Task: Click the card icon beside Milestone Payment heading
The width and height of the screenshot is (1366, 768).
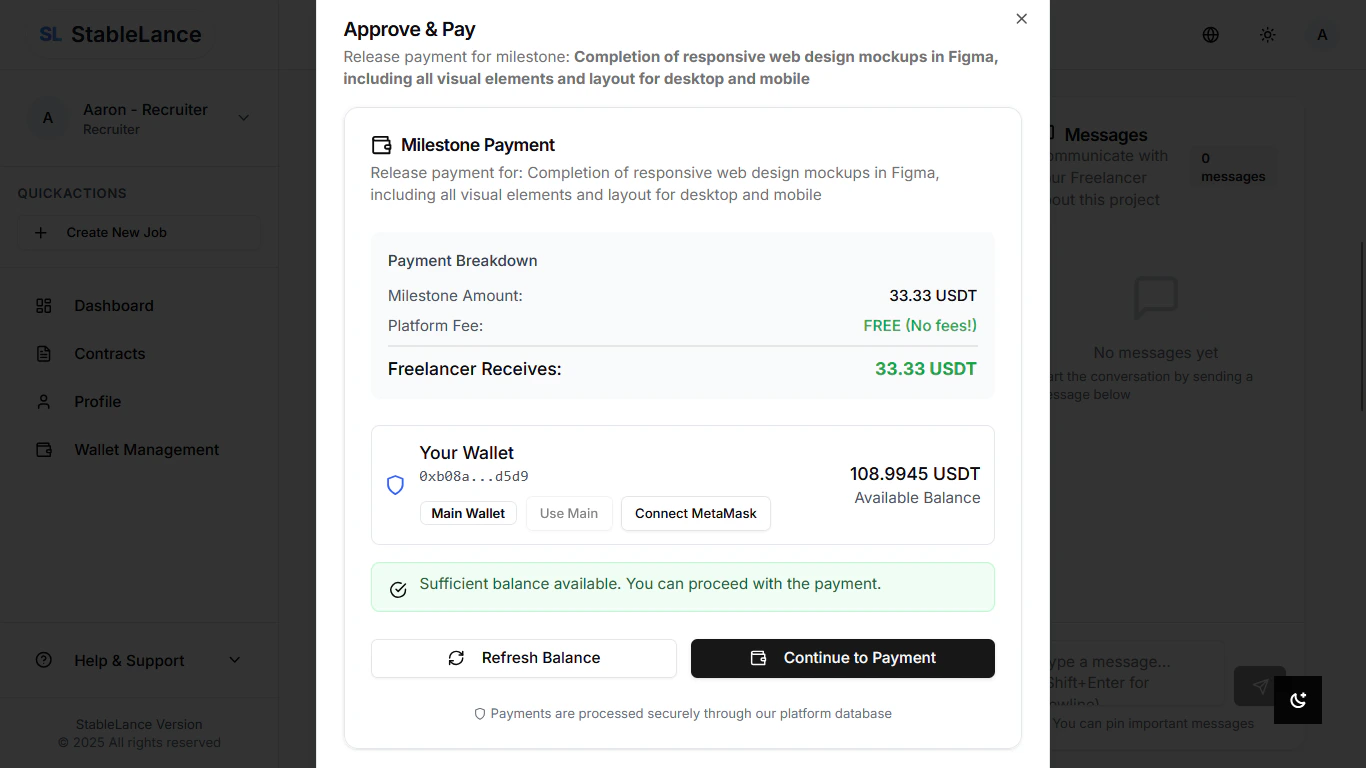Action: [x=381, y=144]
